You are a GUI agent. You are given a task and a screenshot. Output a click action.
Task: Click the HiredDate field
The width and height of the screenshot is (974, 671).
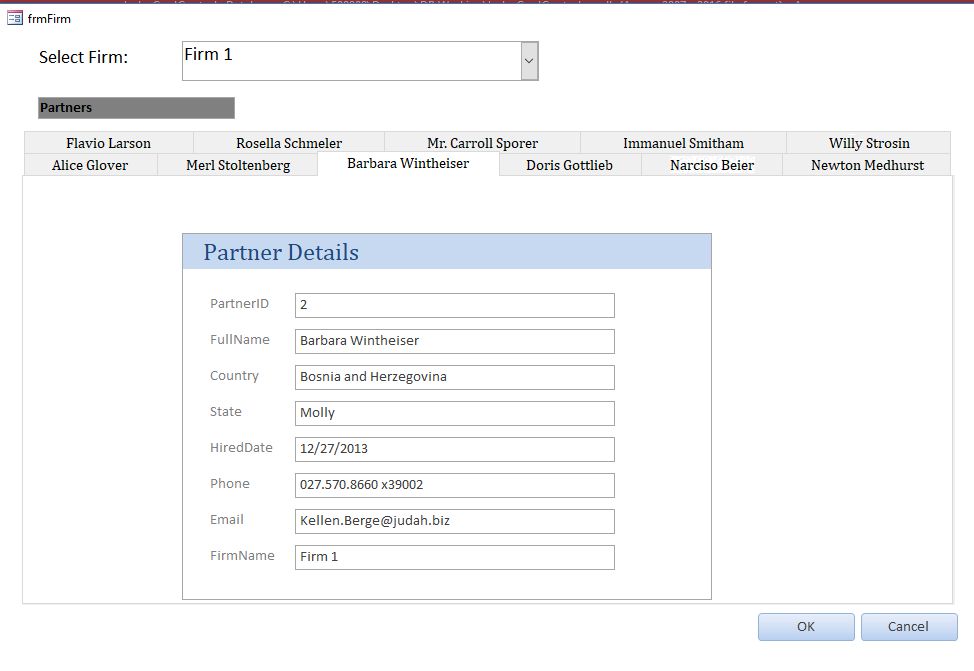[x=455, y=449]
